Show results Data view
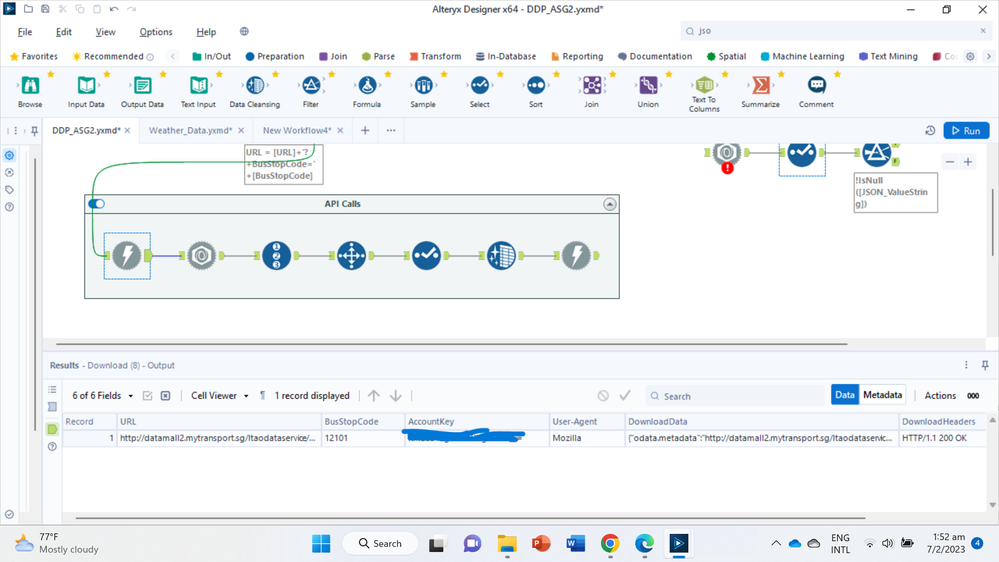999x562 pixels. pyautogui.click(x=845, y=395)
